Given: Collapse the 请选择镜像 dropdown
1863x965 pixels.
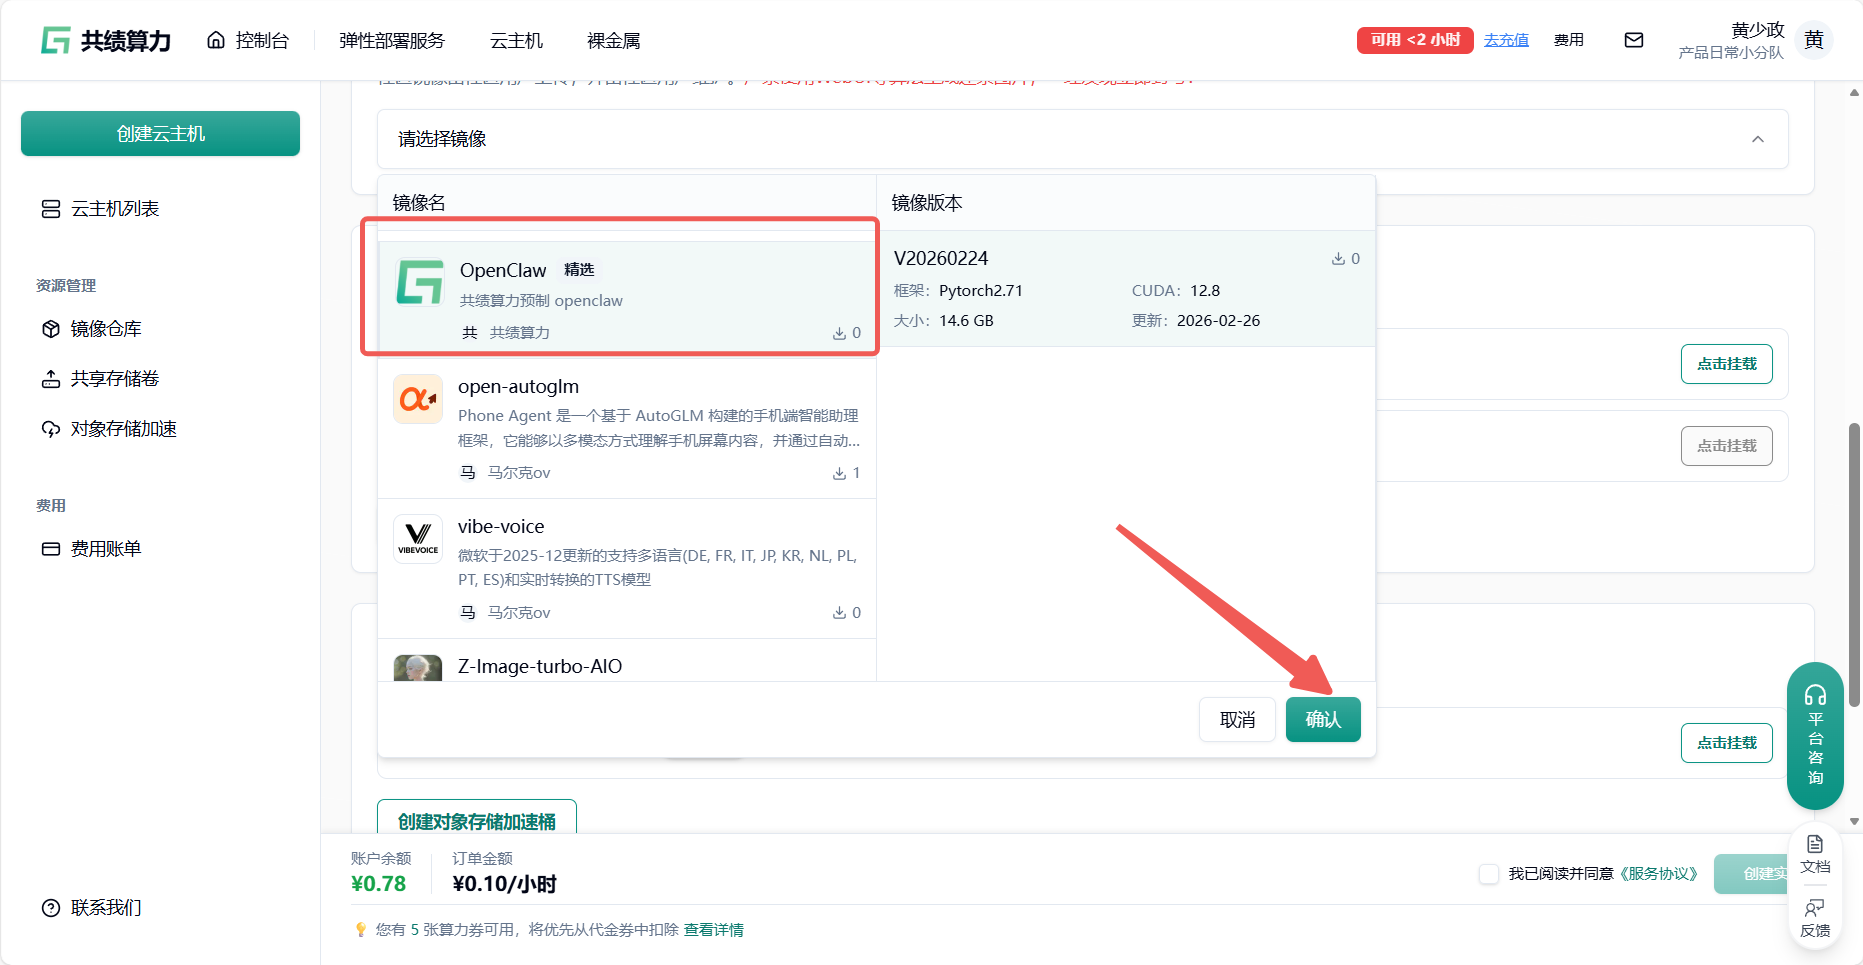Looking at the screenshot, I should (x=1757, y=139).
